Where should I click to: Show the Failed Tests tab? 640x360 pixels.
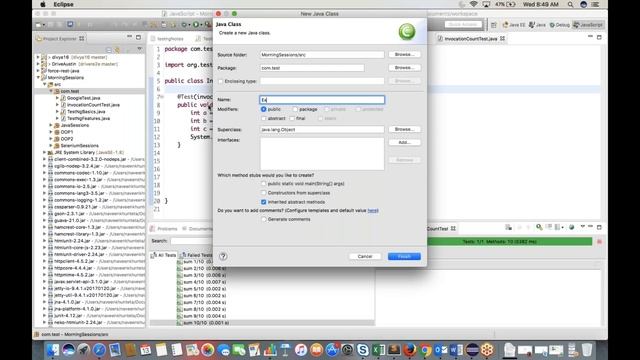[196, 255]
